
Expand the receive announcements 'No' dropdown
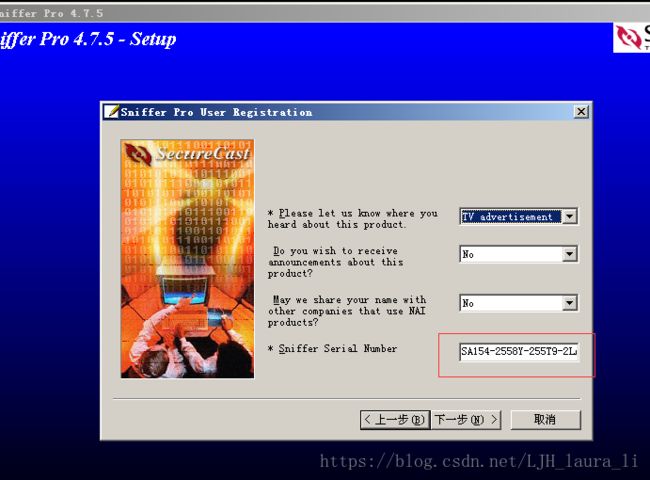pyautogui.click(x=570, y=254)
